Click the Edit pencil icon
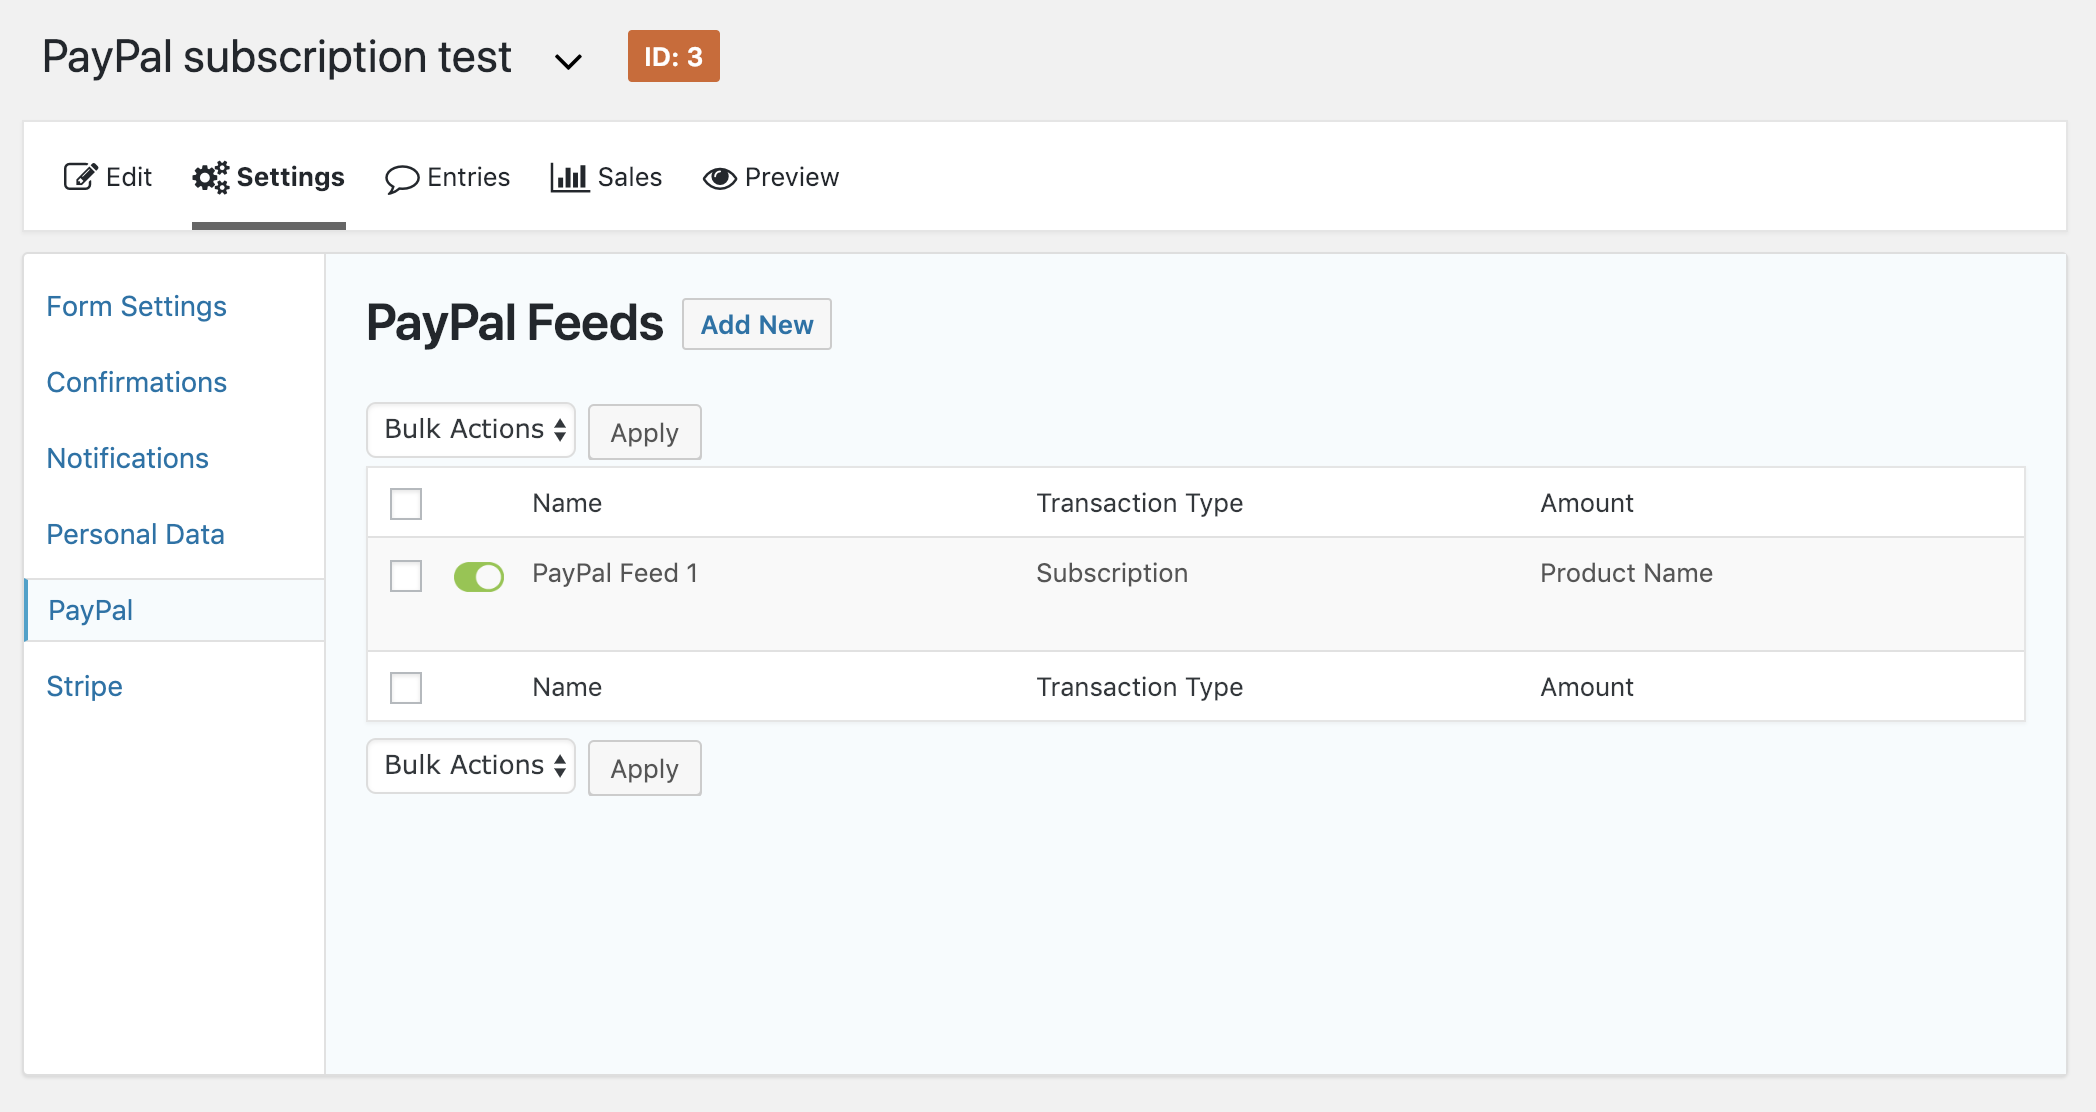 point(80,177)
